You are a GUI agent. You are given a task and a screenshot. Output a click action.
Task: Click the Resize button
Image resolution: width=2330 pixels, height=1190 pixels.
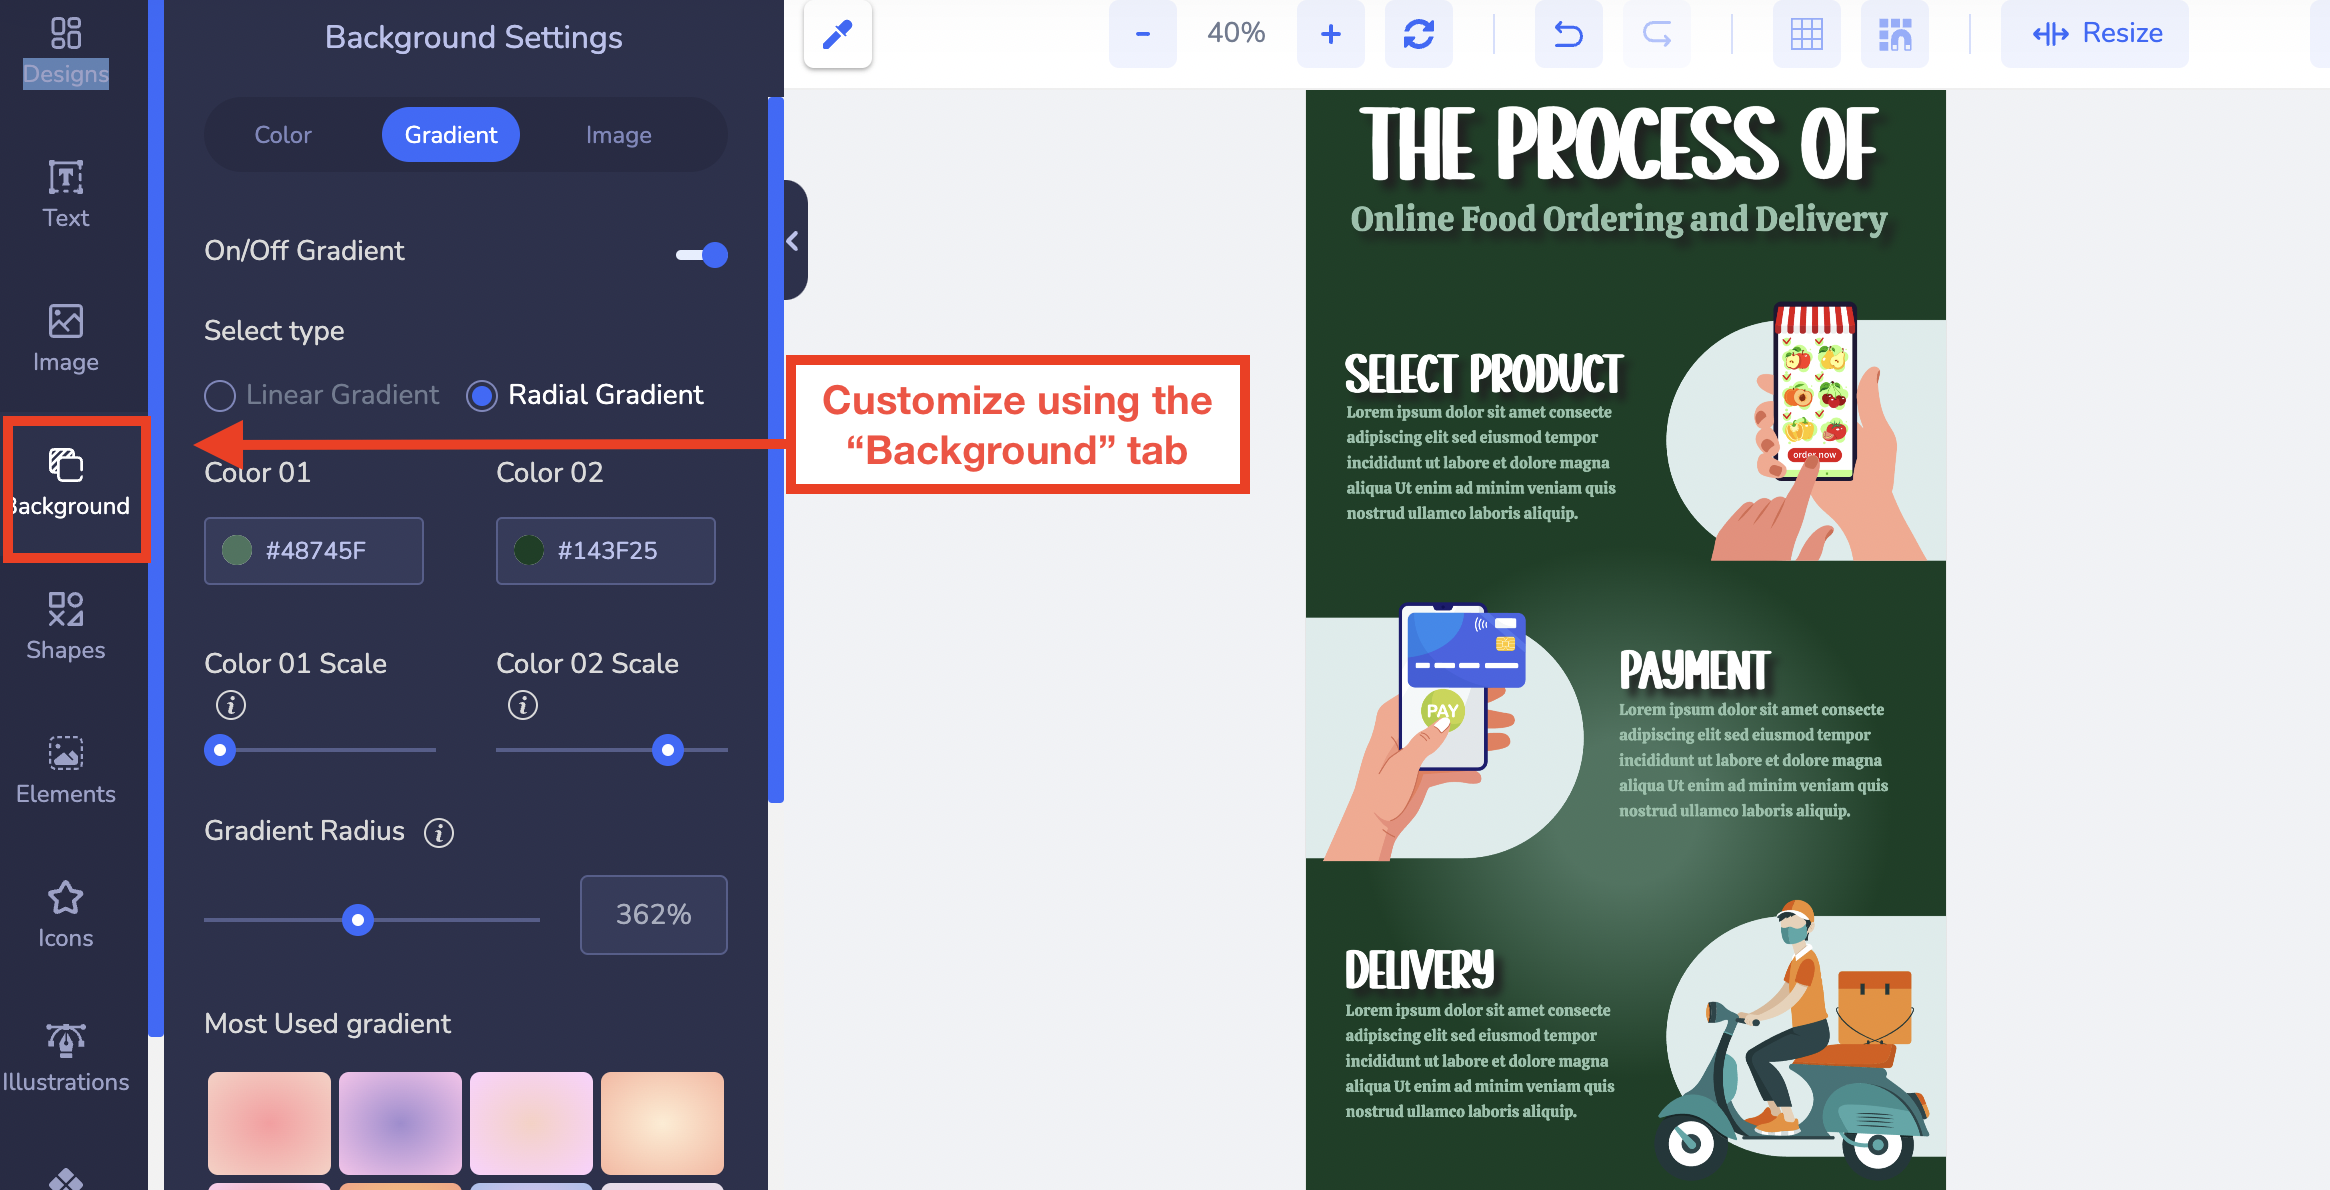(2095, 34)
